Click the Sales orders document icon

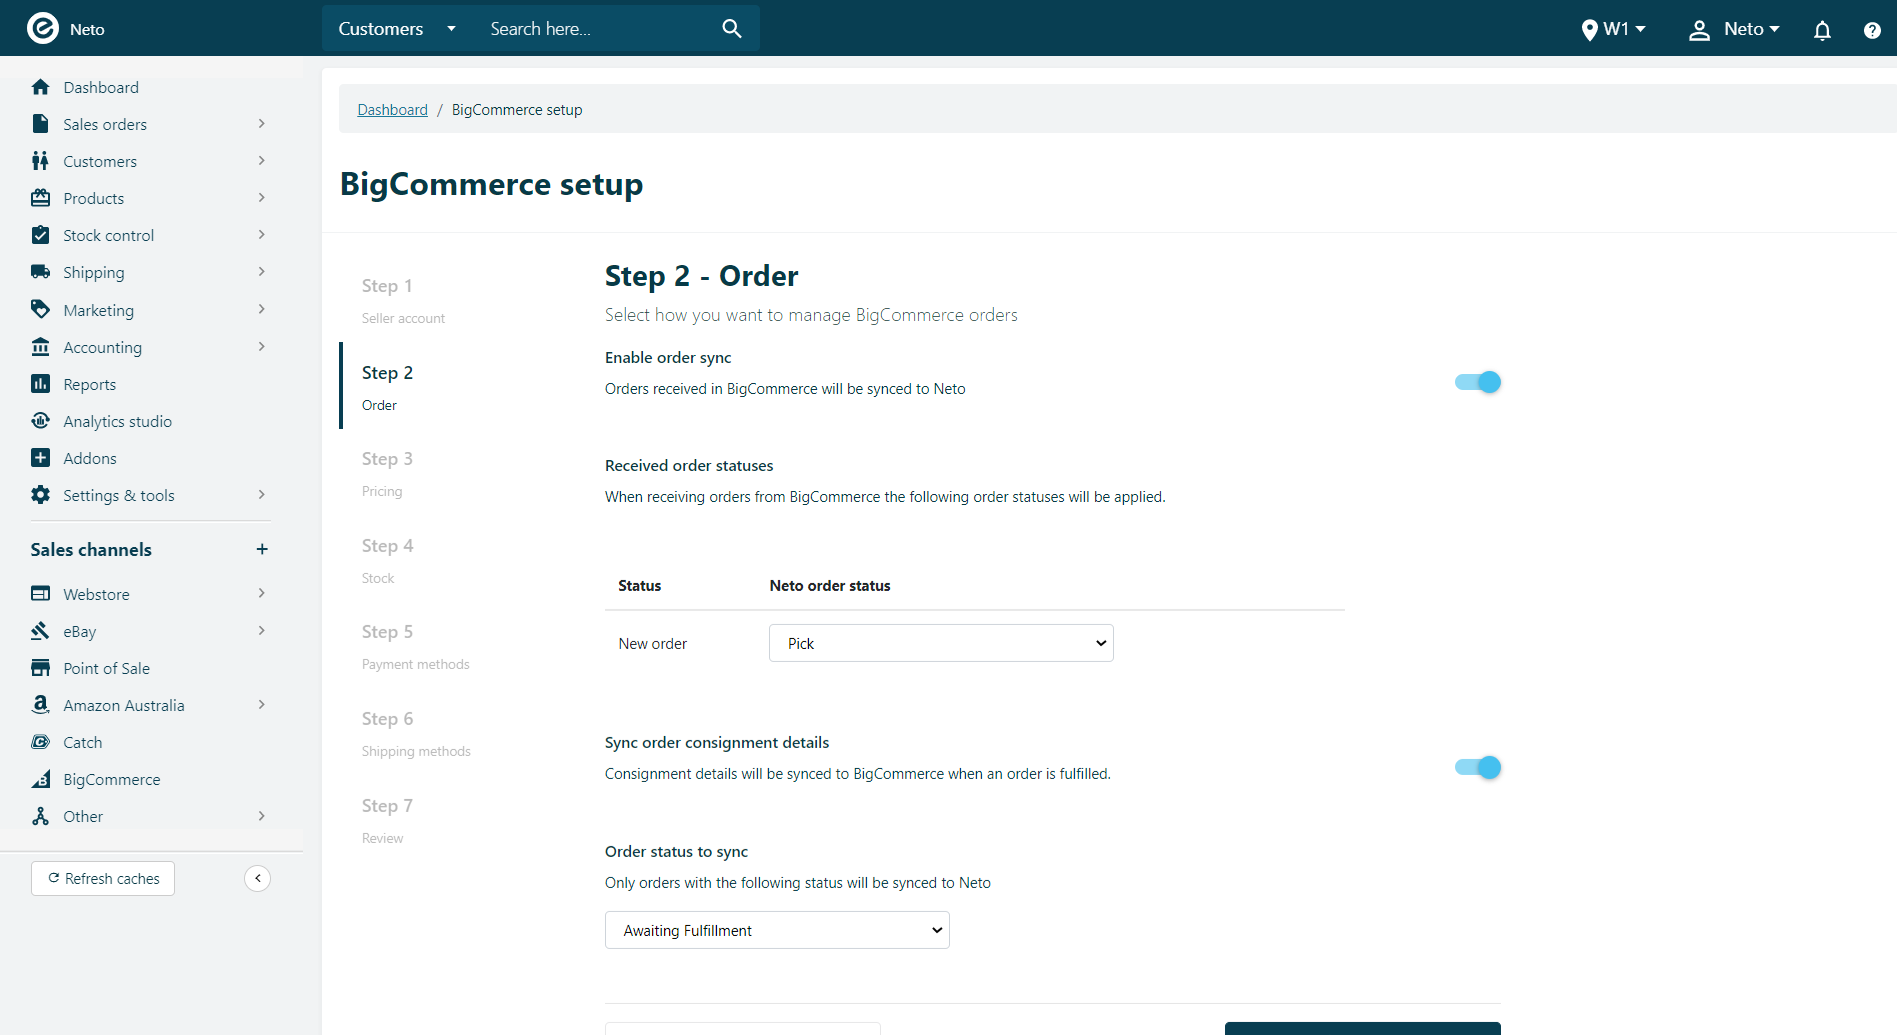tap(40, 124)
